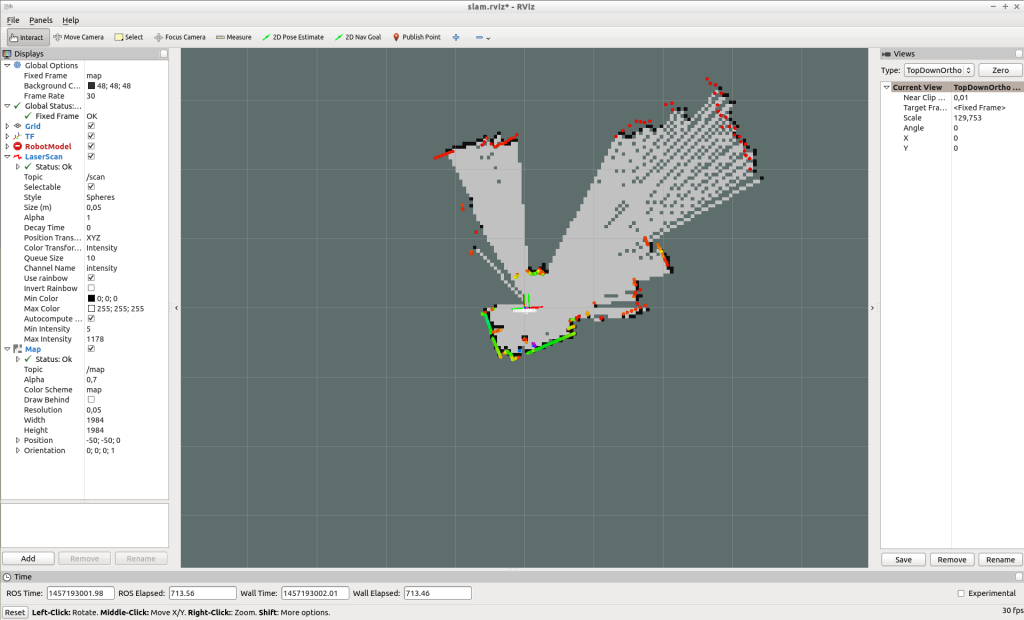Open the view Type dropdown
Image resolution: width=1024 pixels, height=620 pixels.
[937, 71]
